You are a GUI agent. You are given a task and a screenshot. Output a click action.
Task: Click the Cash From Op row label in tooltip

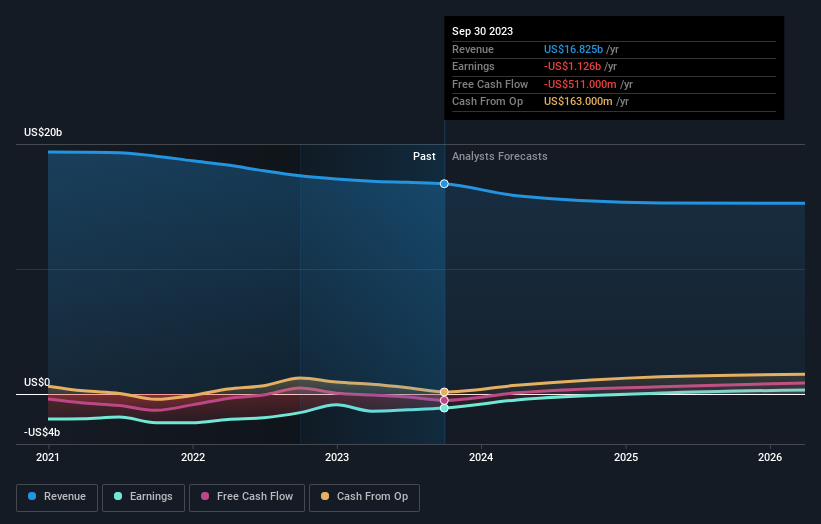pyautogui.click(x=487, y=102)
